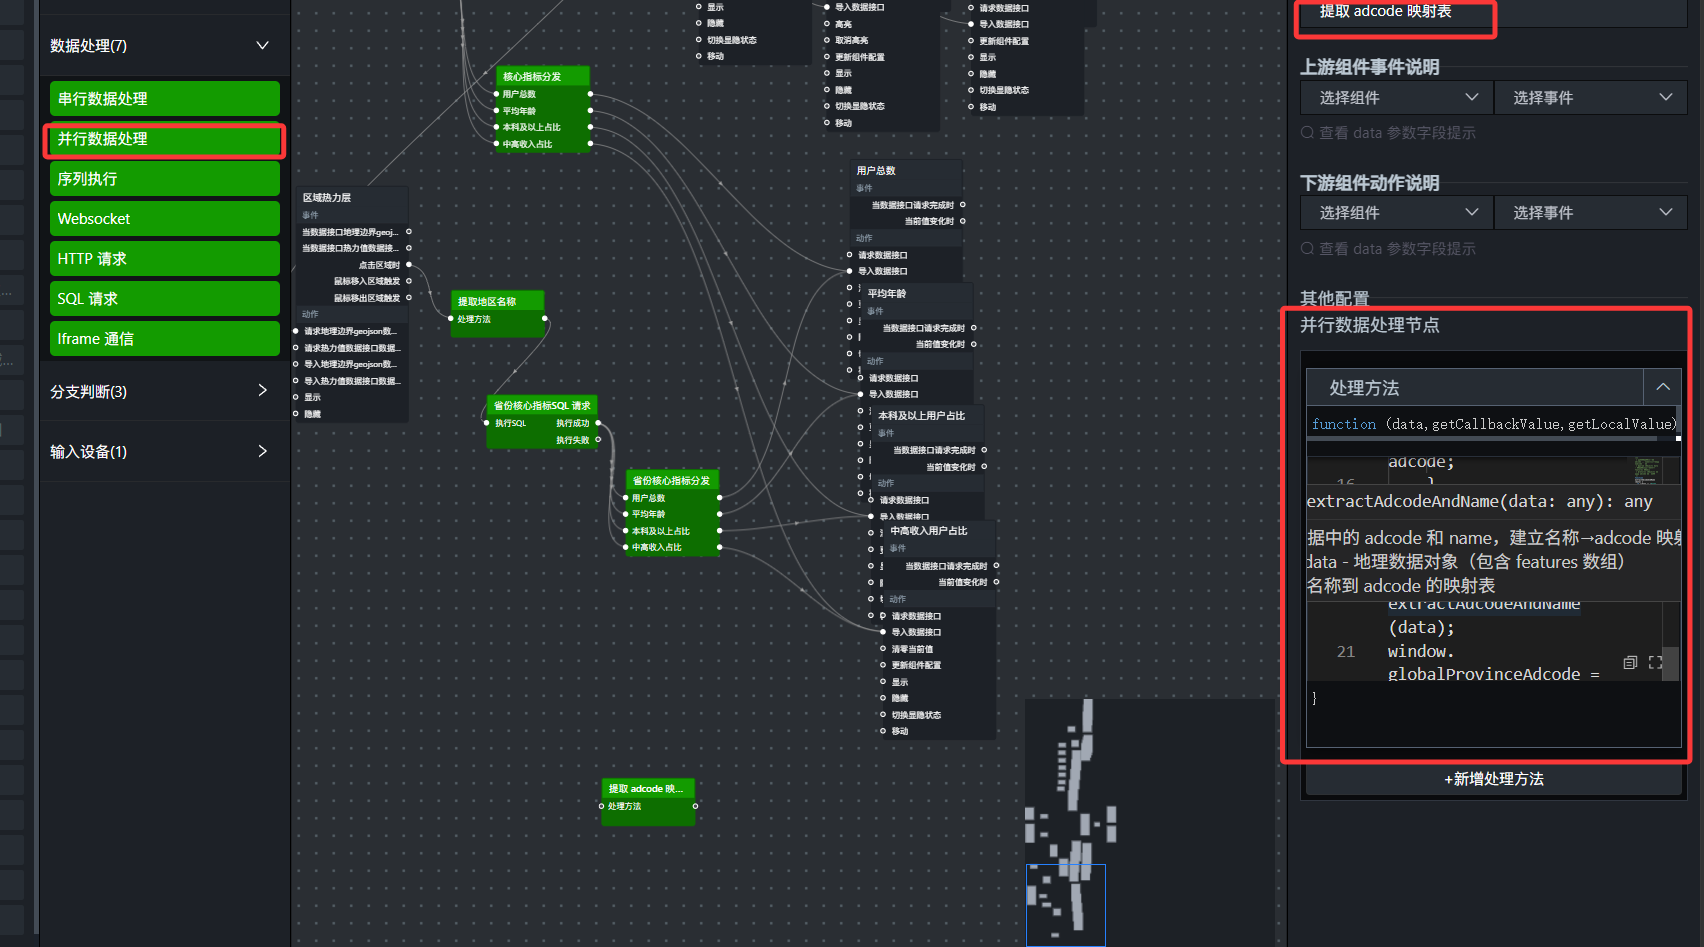Select 用户总数 component node header
This screenshot has width=1704, height=947.
pyautogui.click(x=906, y=170)
